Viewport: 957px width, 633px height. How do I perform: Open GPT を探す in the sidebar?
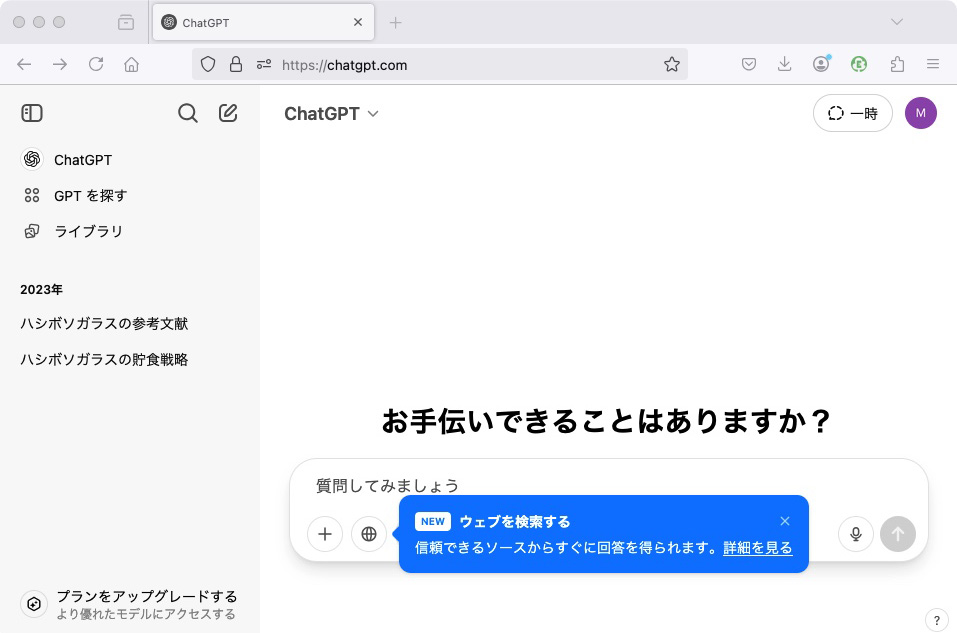point(90,196)
